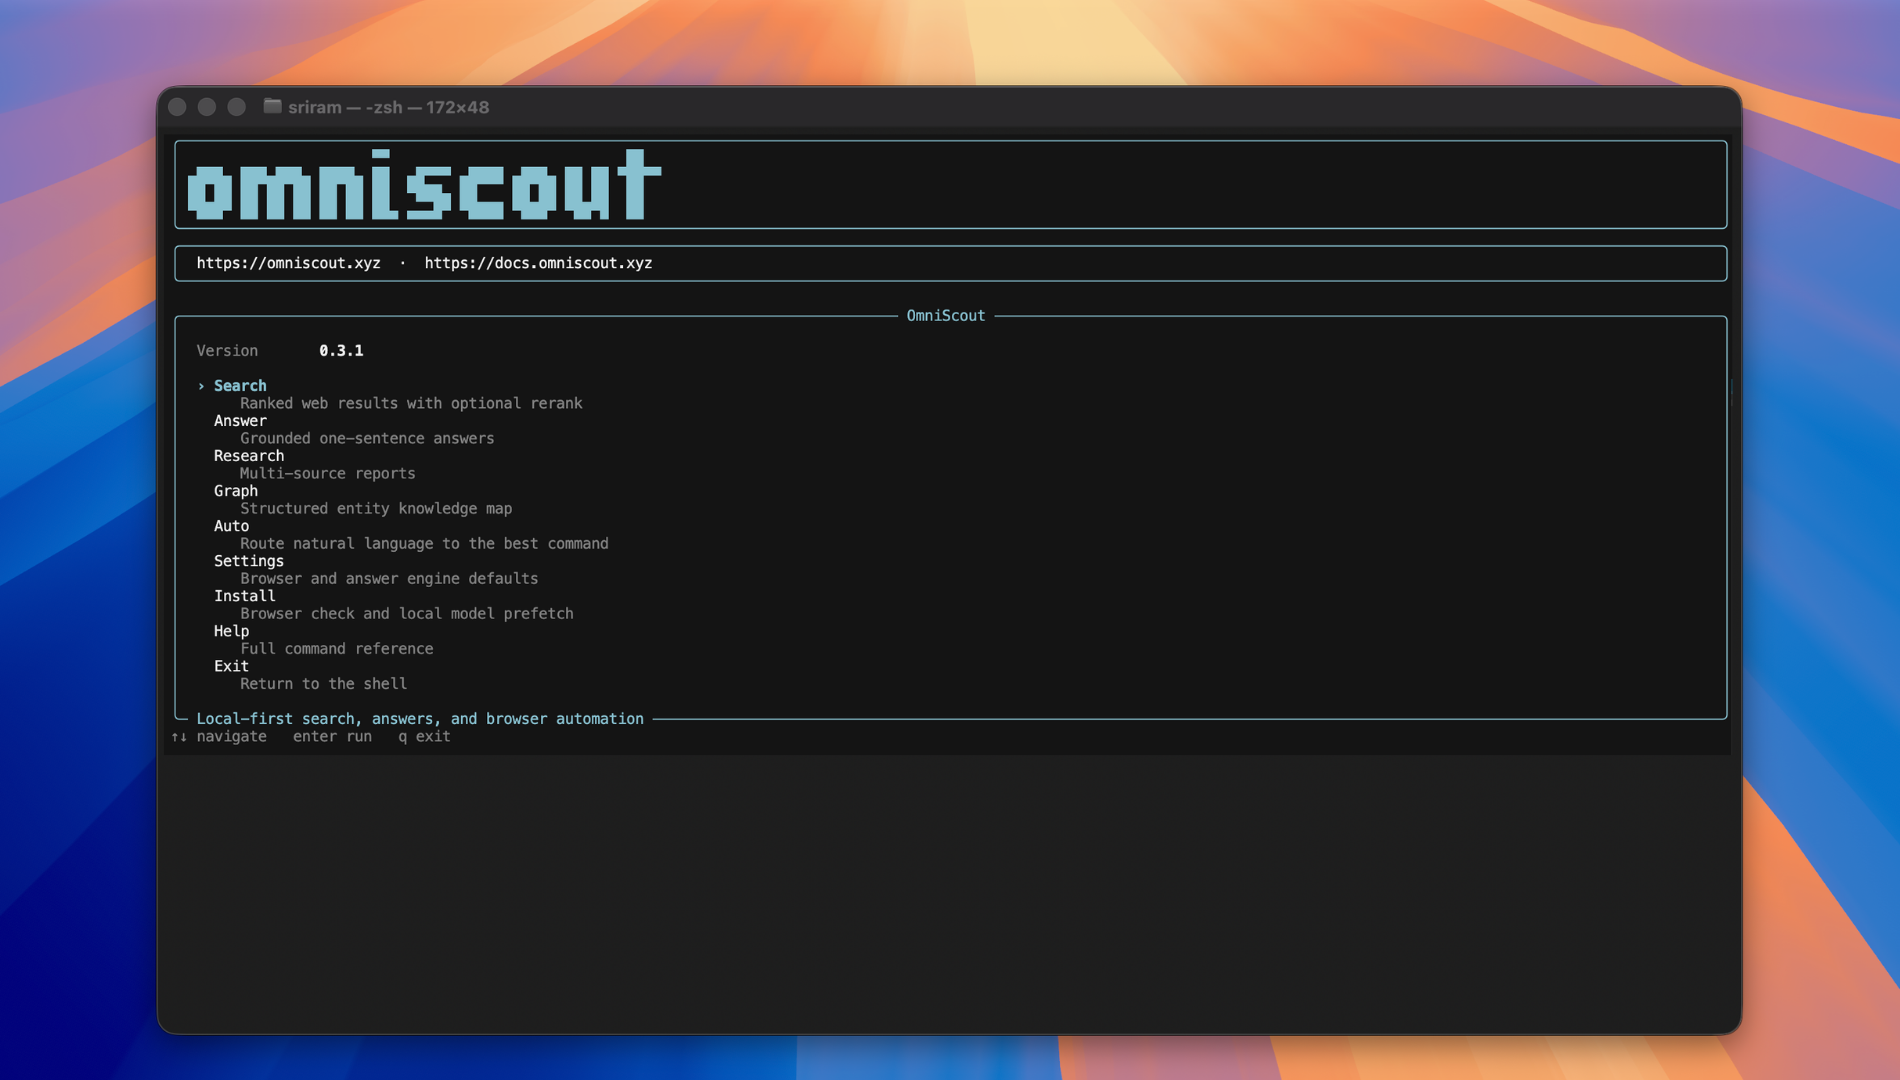Select the Answer menu entry
This screenshot has height=1080, width=1900.
click(240, 421)
